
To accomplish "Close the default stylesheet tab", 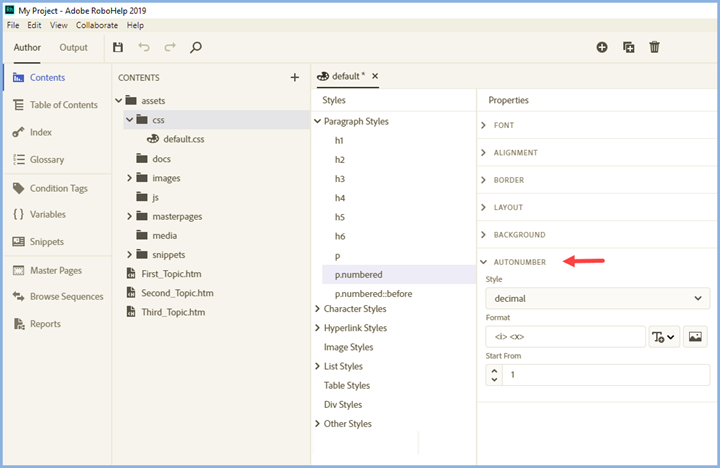I will click(x=375, y=76).
